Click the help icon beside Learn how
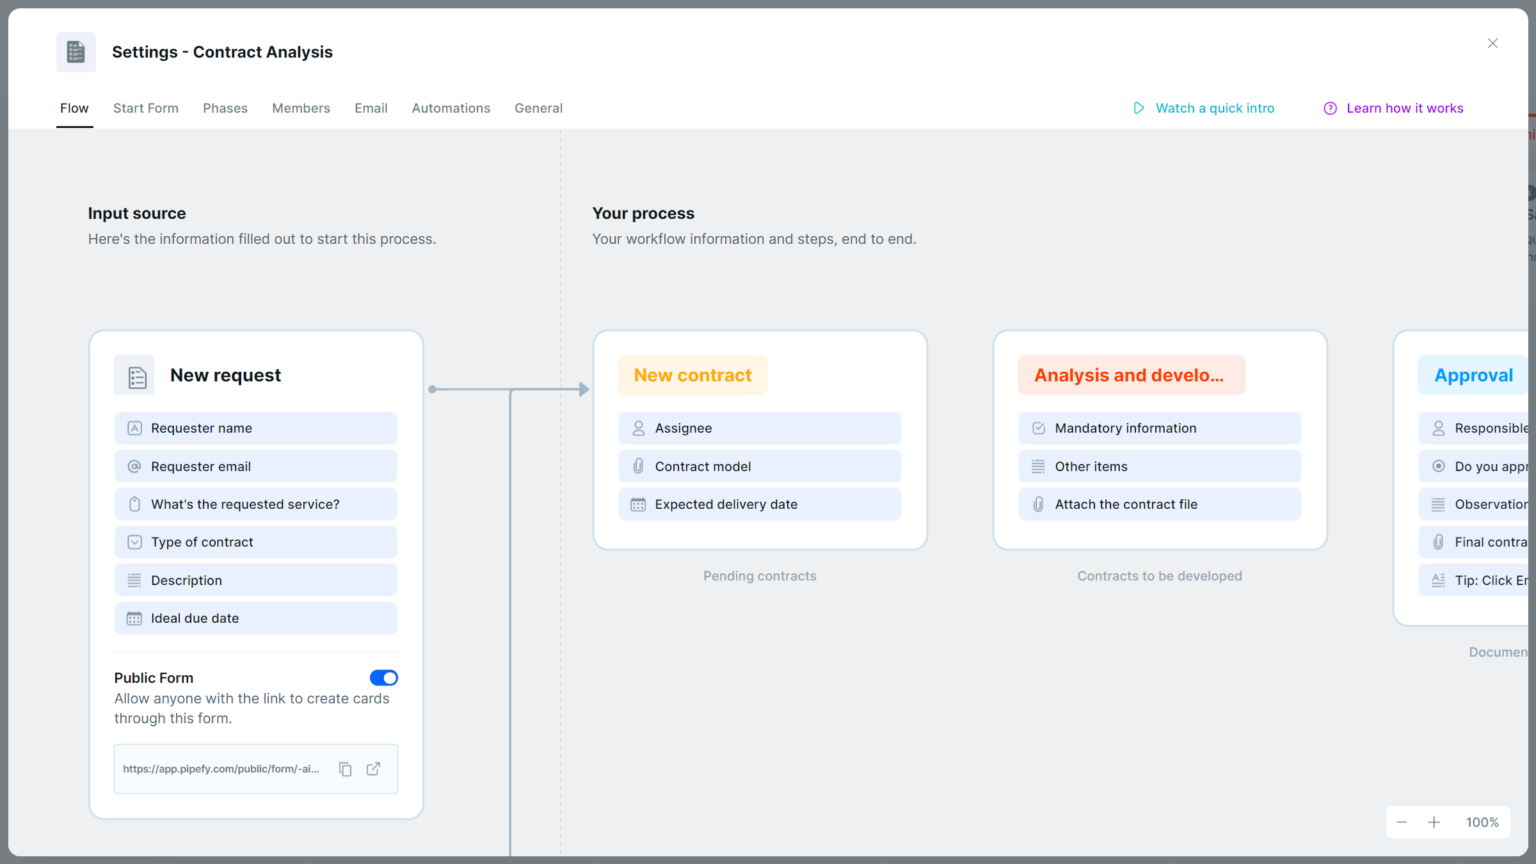This screenshot has width=1536, height=864. (x=1330, y=108)
